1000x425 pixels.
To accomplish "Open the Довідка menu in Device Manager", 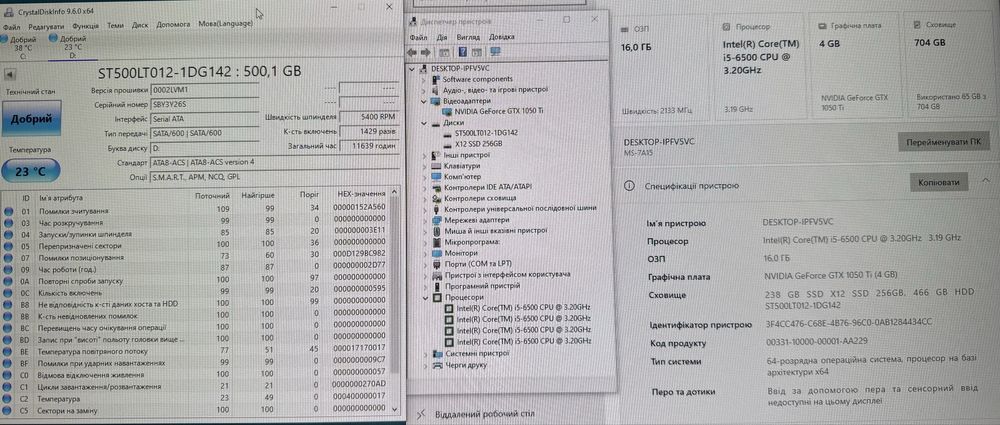I will (x=501, y=38).
